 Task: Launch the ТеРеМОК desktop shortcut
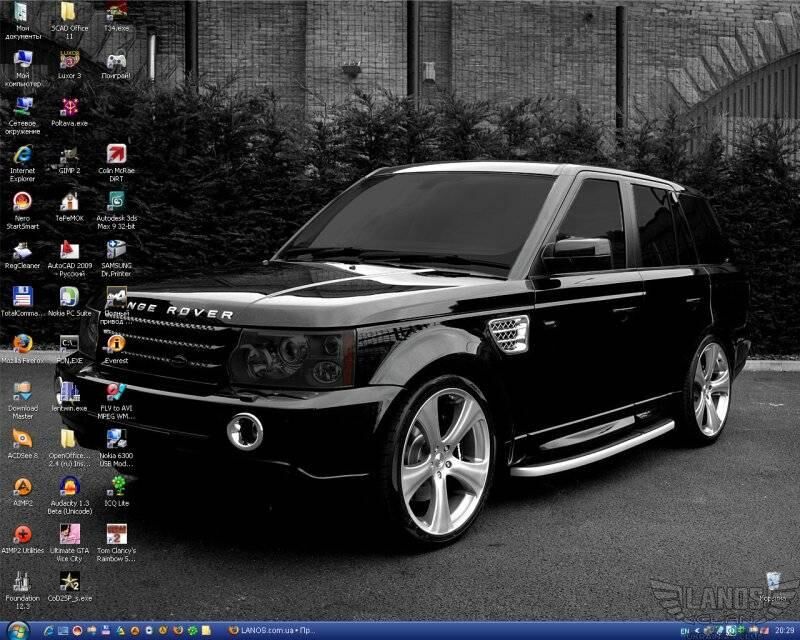pos(69,207)
